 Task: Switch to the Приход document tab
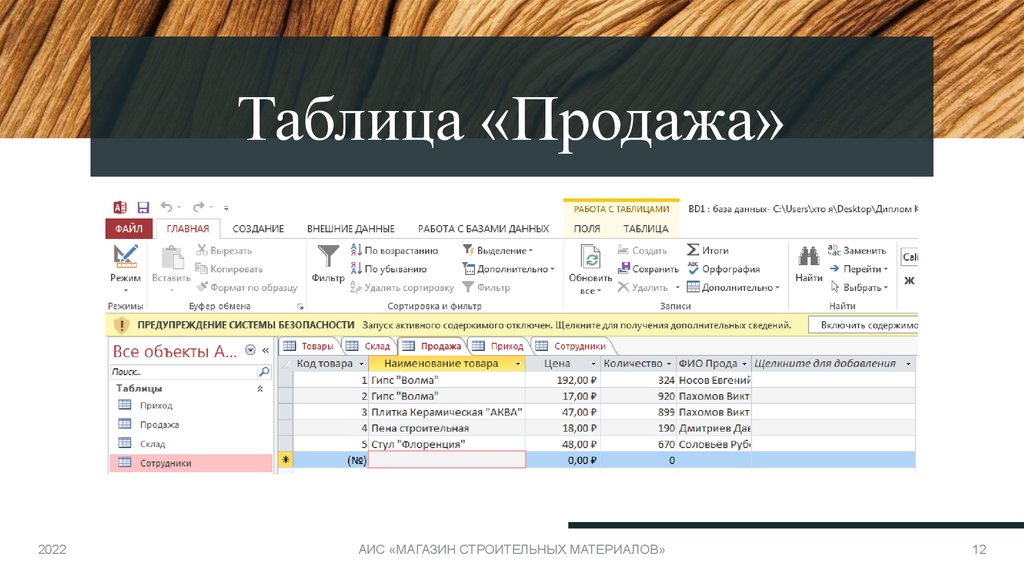coord(498,346)
